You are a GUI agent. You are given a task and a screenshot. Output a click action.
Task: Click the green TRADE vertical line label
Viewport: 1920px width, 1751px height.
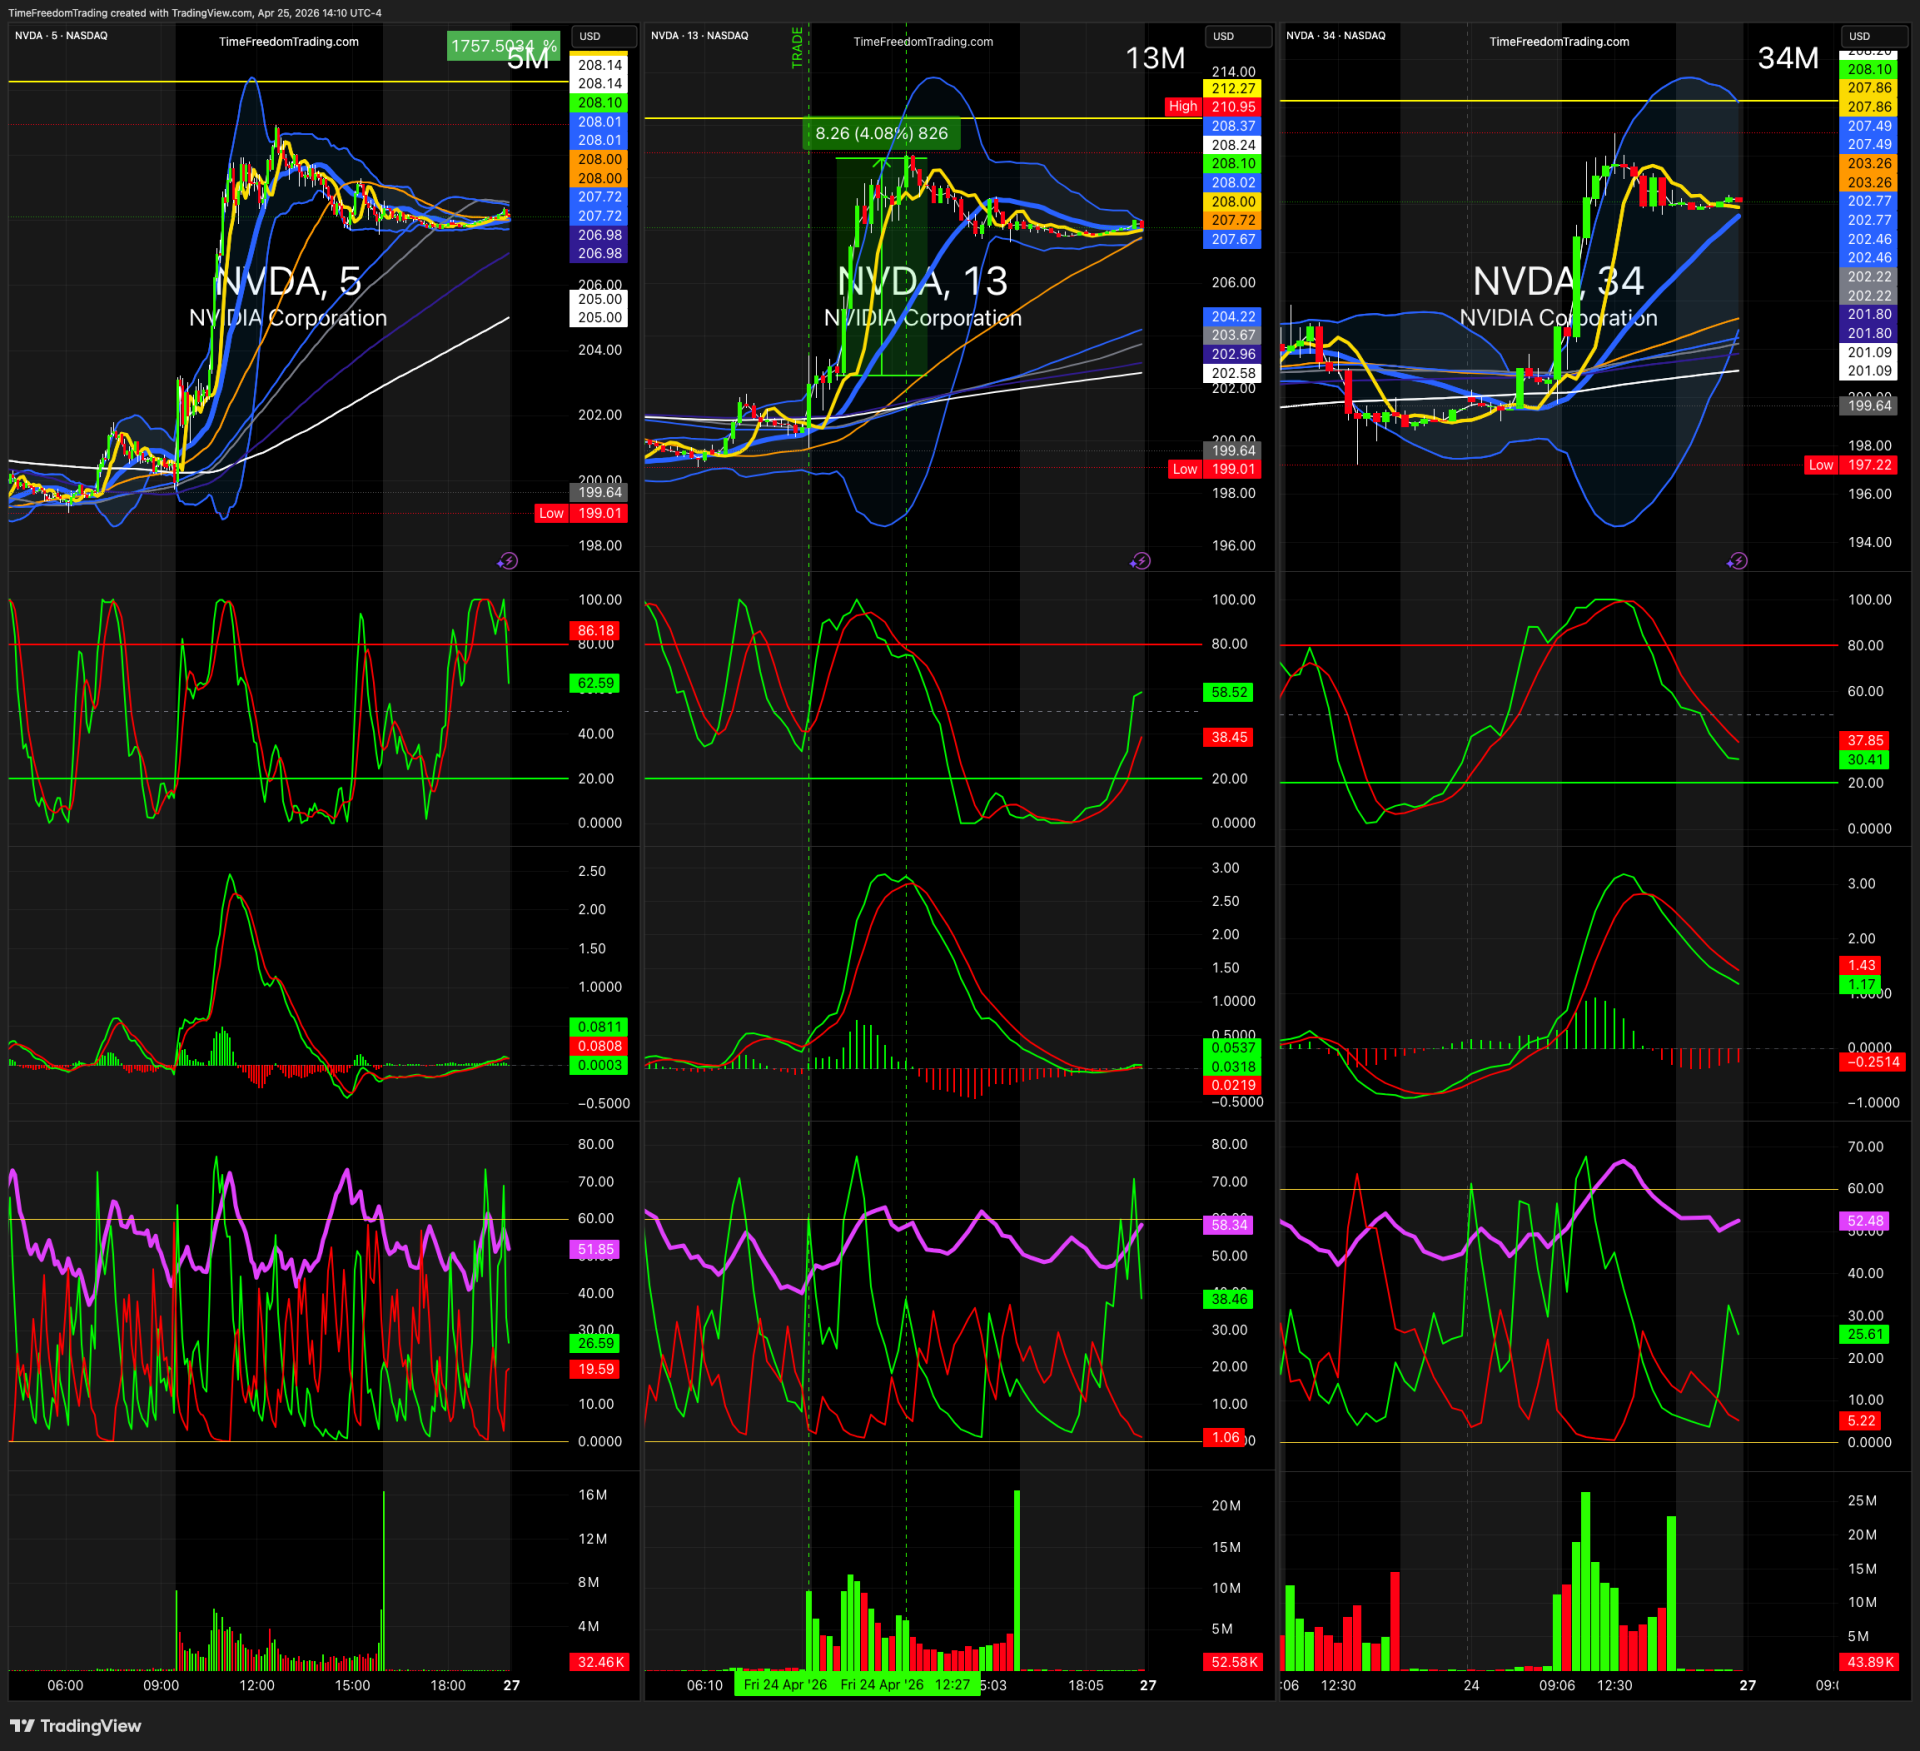pyautogui.click(x=797, y=47)
